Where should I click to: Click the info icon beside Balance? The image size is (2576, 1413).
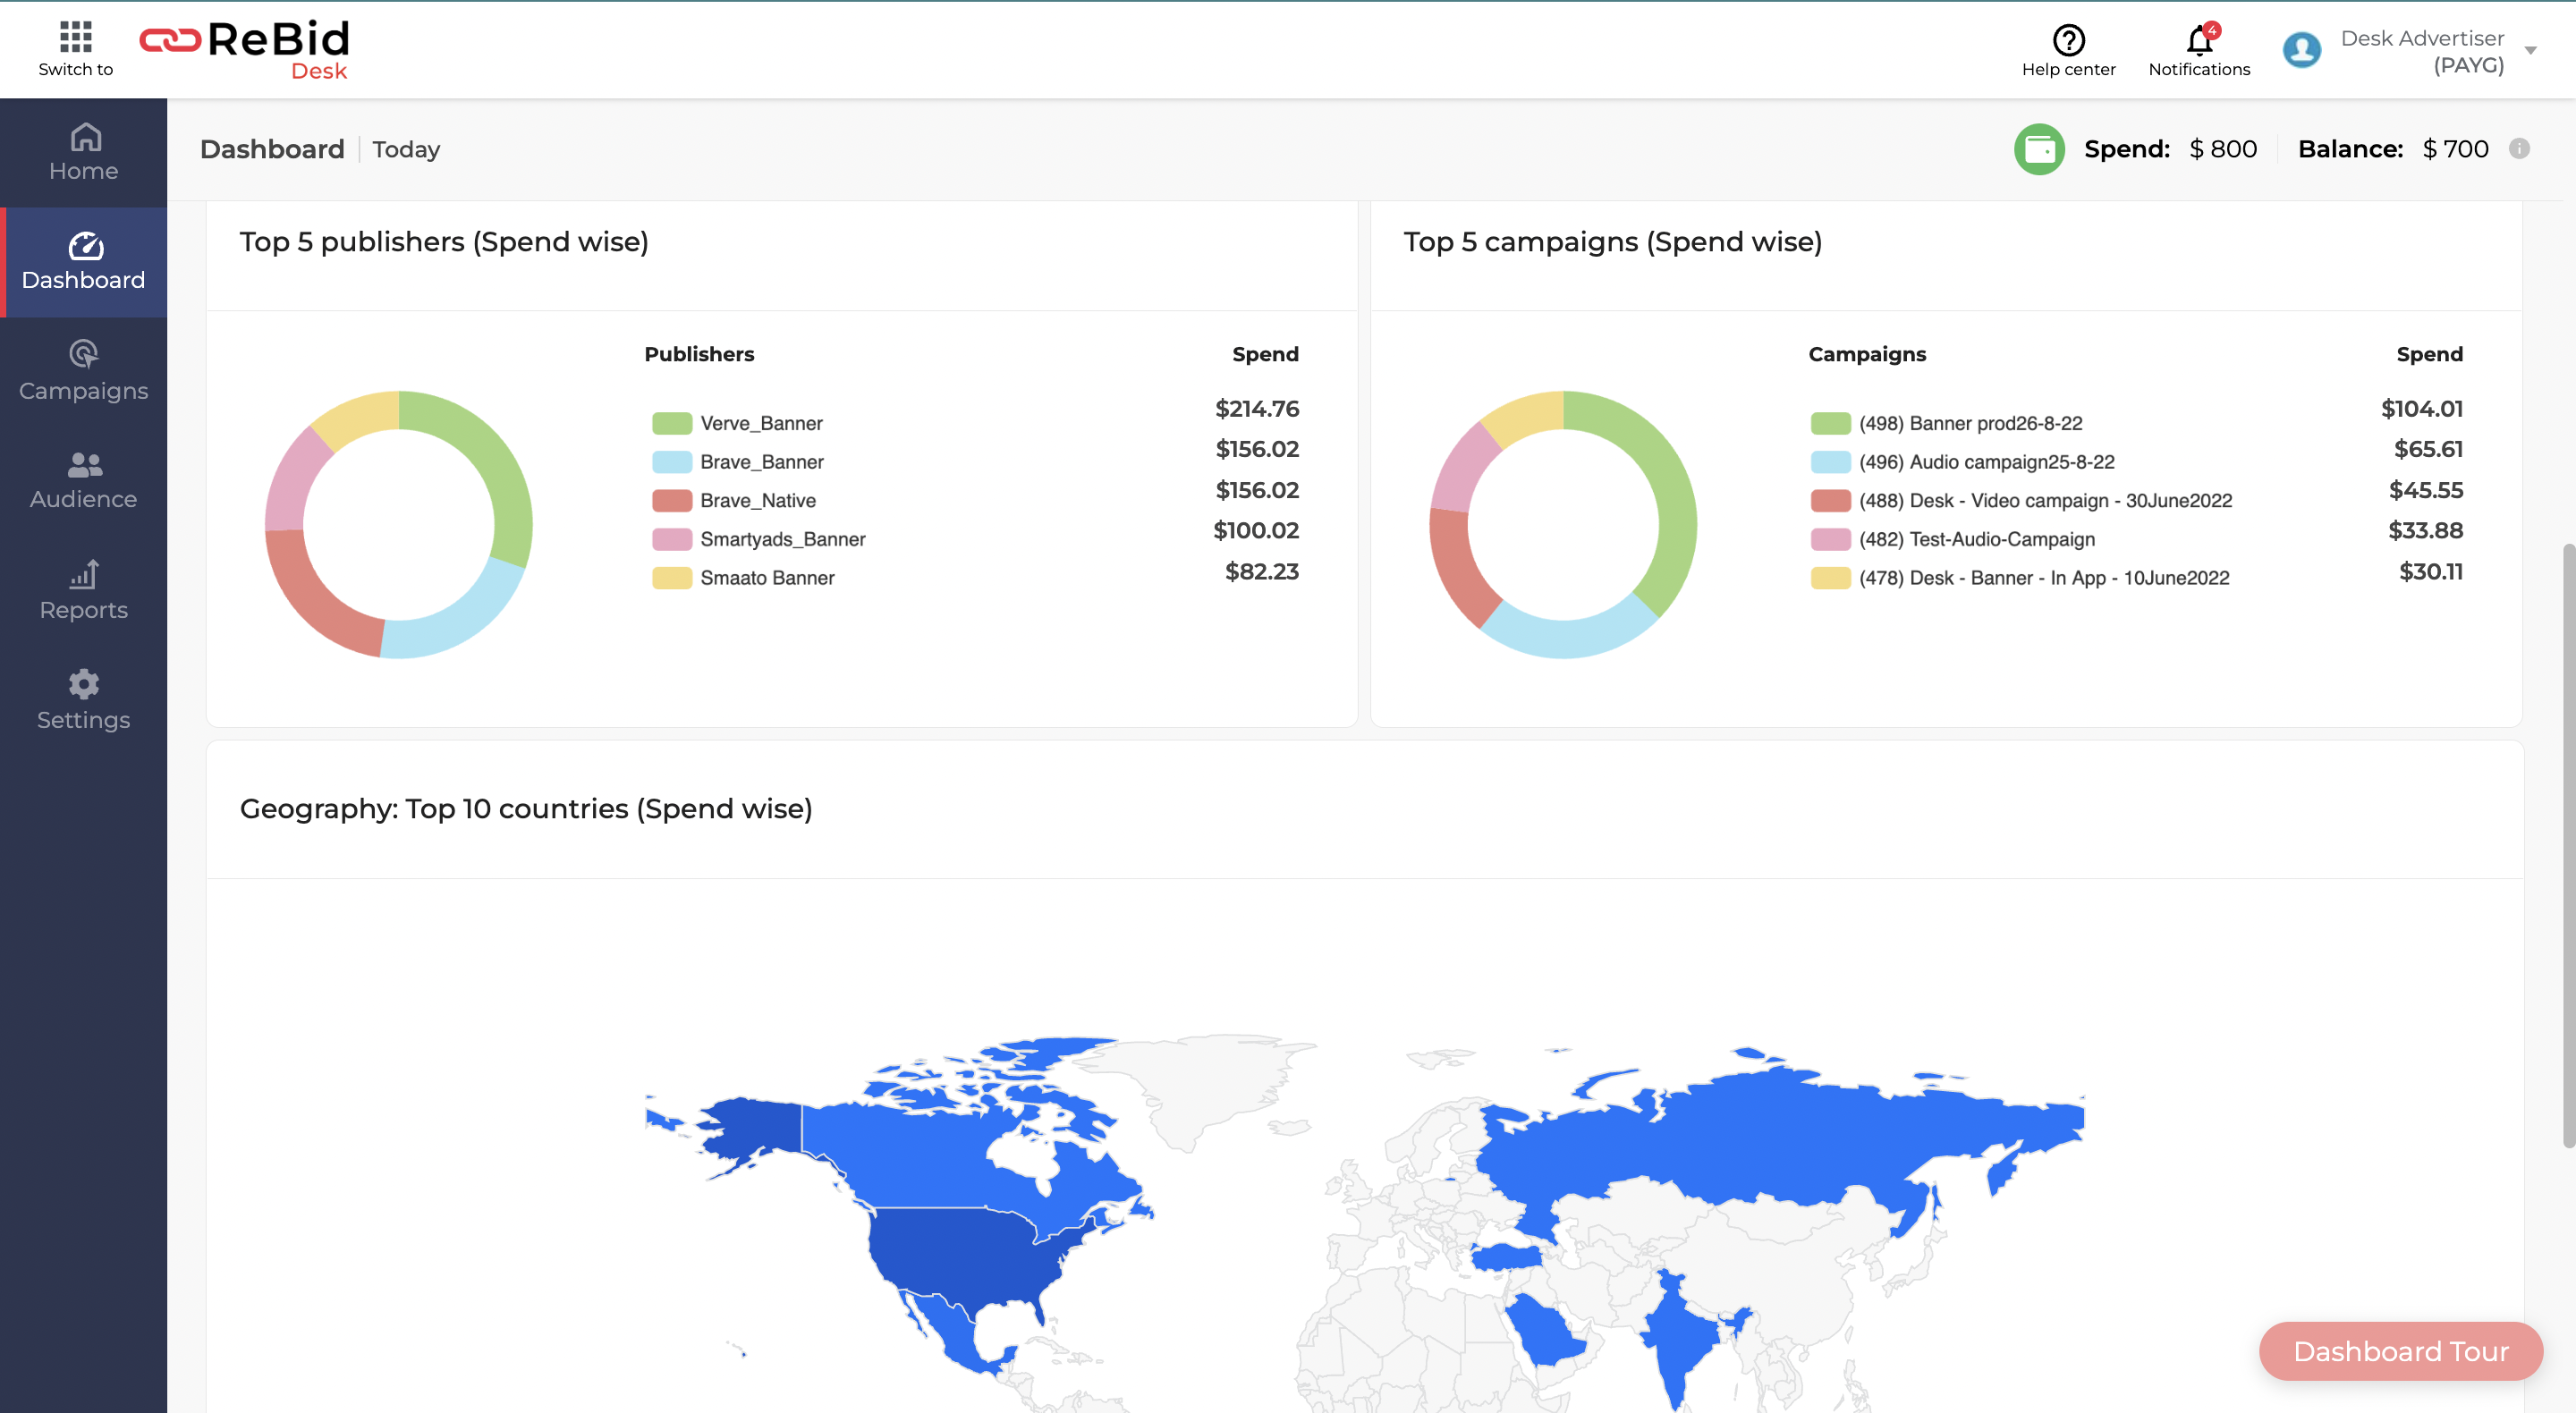tap(2520, 149)
